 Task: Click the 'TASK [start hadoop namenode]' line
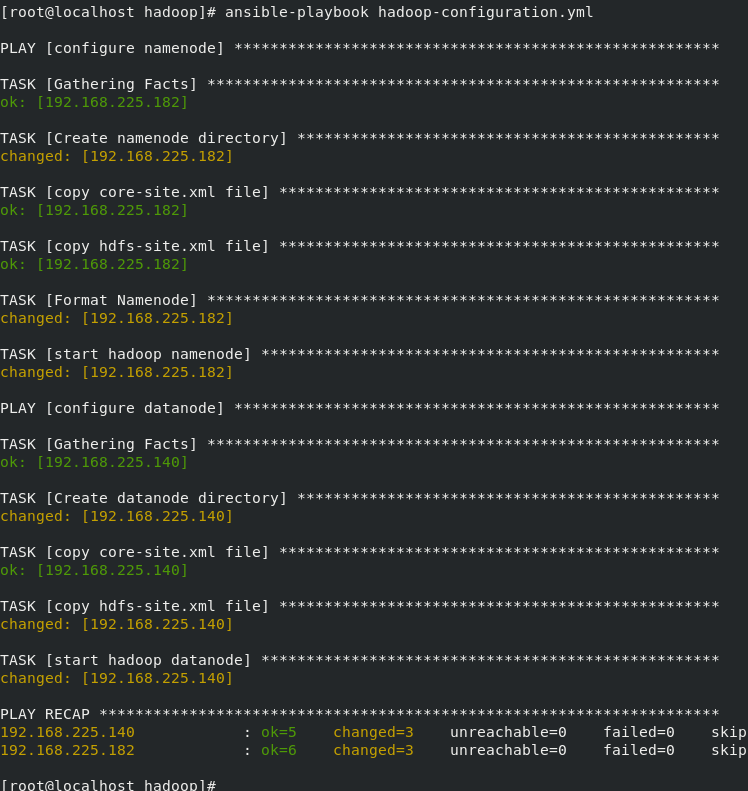[x=125, y=354]
